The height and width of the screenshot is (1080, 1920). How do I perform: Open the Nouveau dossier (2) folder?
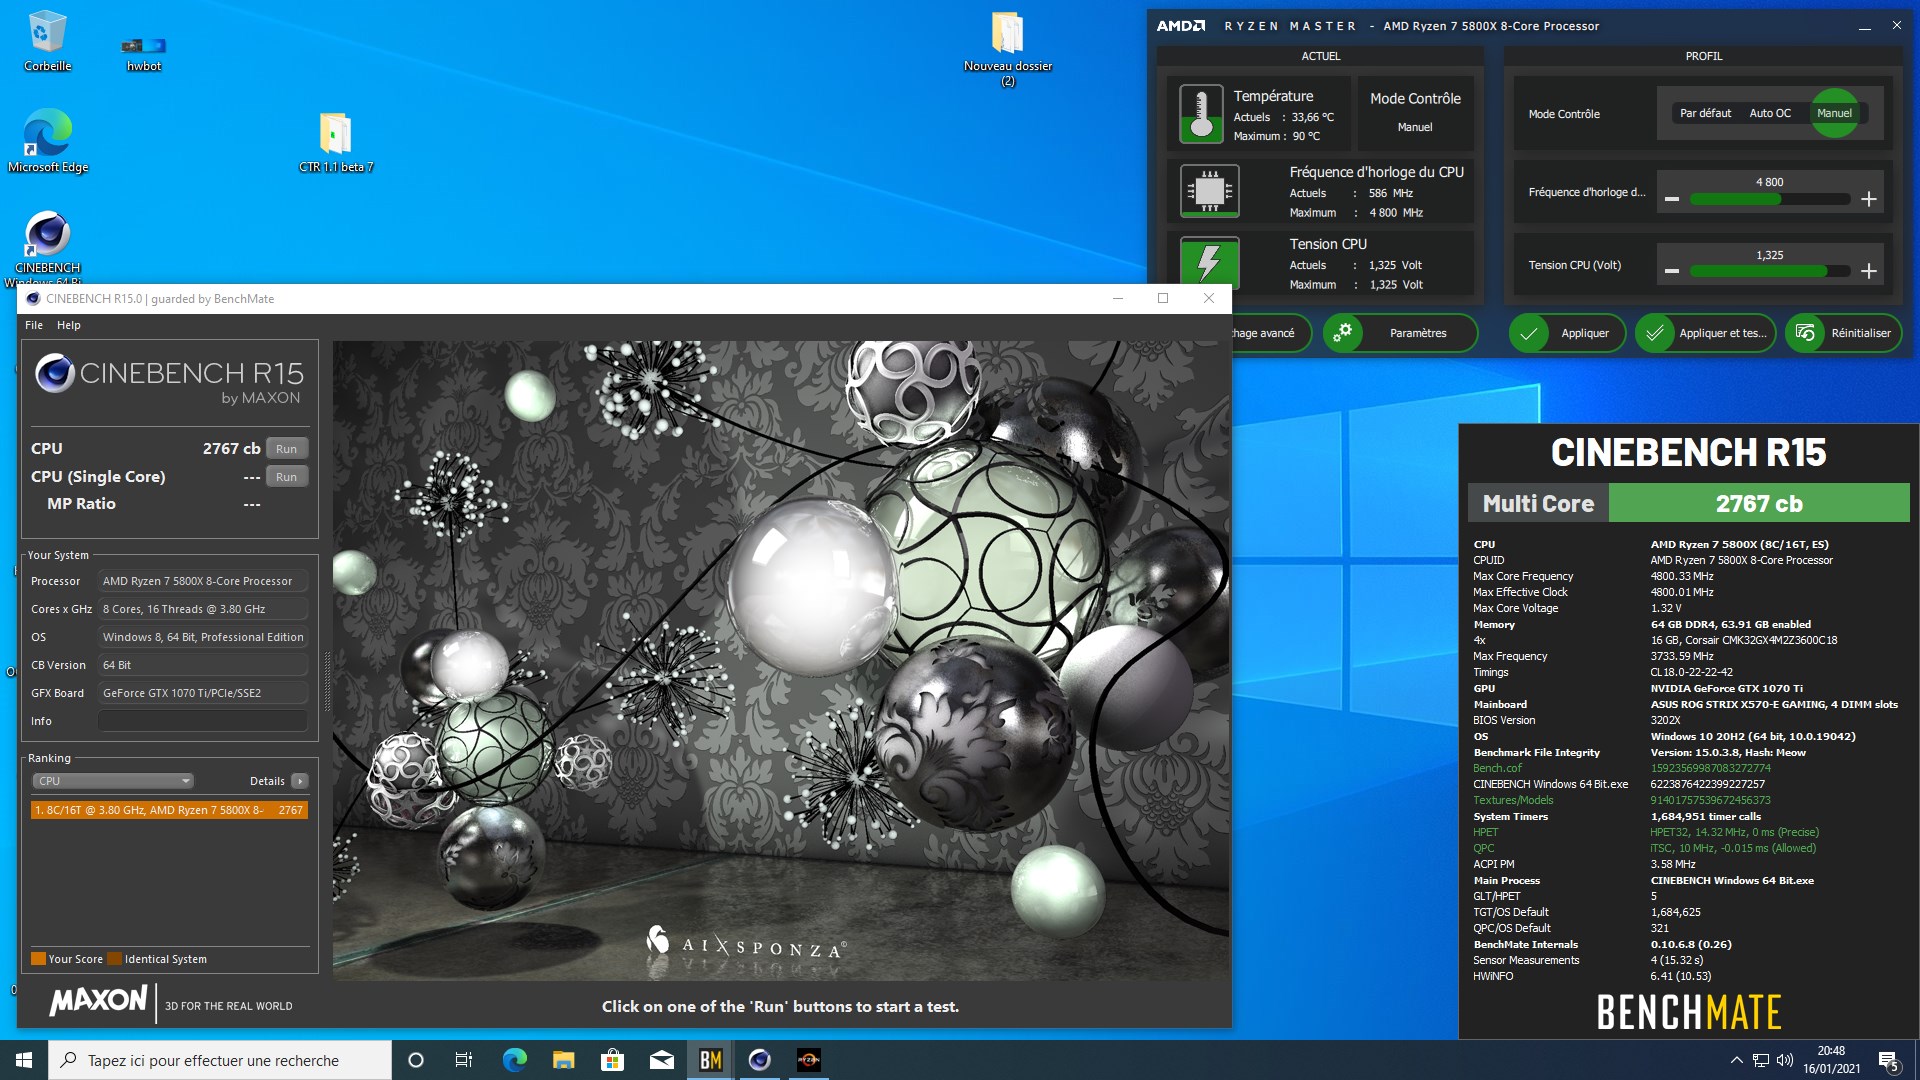[1007, 48]
